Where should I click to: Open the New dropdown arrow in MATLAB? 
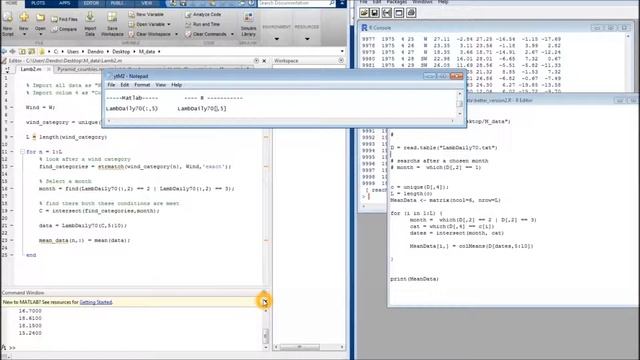24,34
